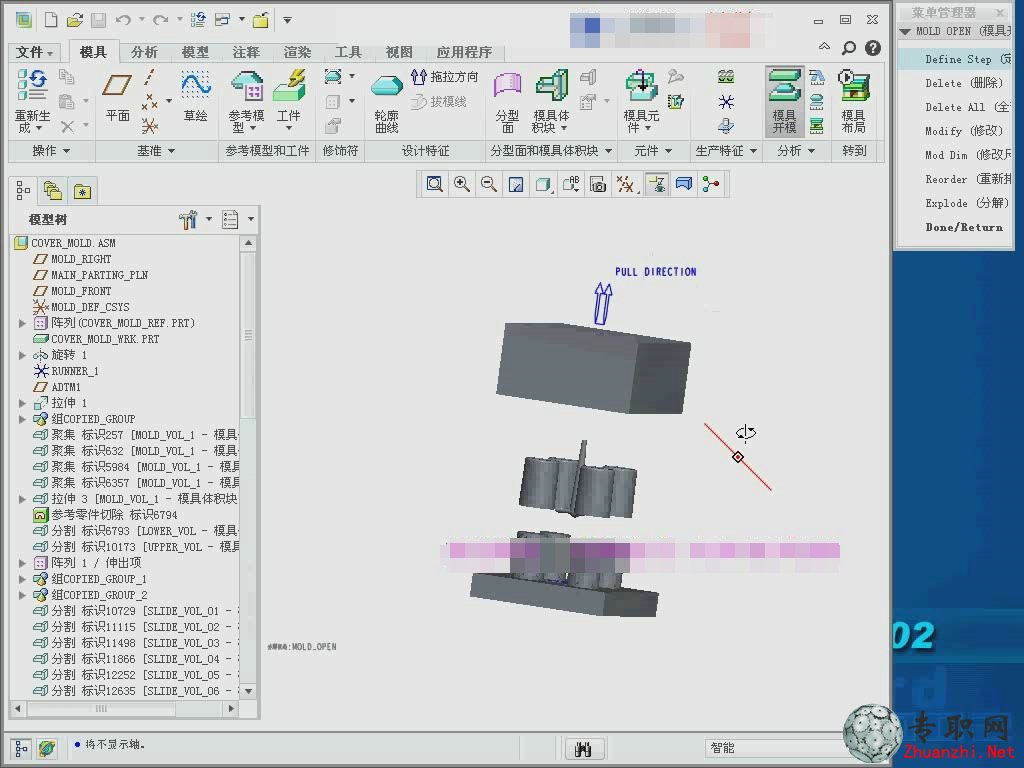Click the model tree scroll down arrow
Viewport: 1024px width, 768px height.
coord(248,691)
